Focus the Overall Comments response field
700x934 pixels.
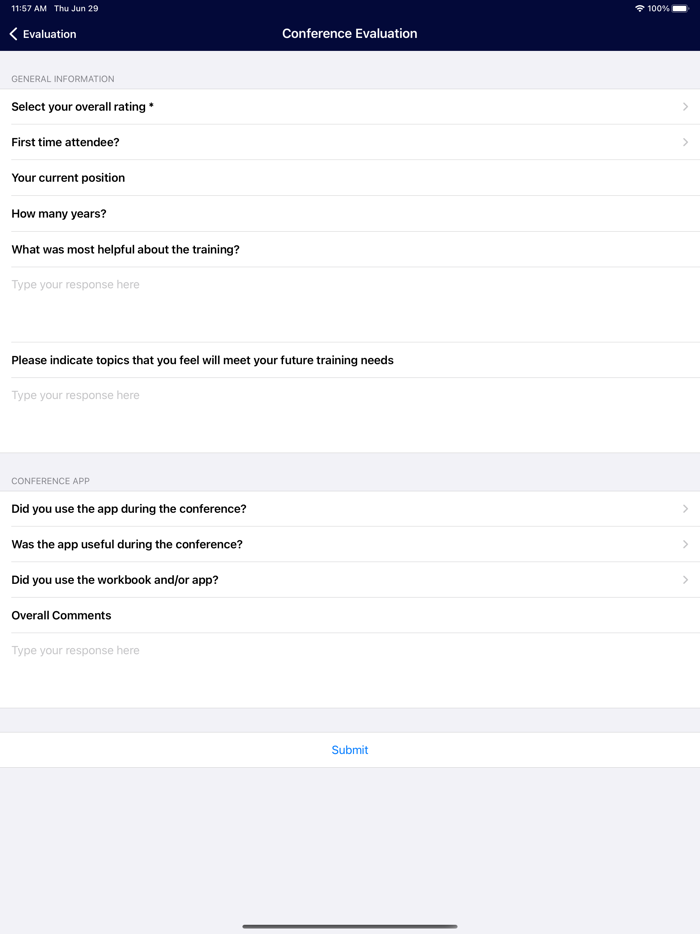[350, 669]
